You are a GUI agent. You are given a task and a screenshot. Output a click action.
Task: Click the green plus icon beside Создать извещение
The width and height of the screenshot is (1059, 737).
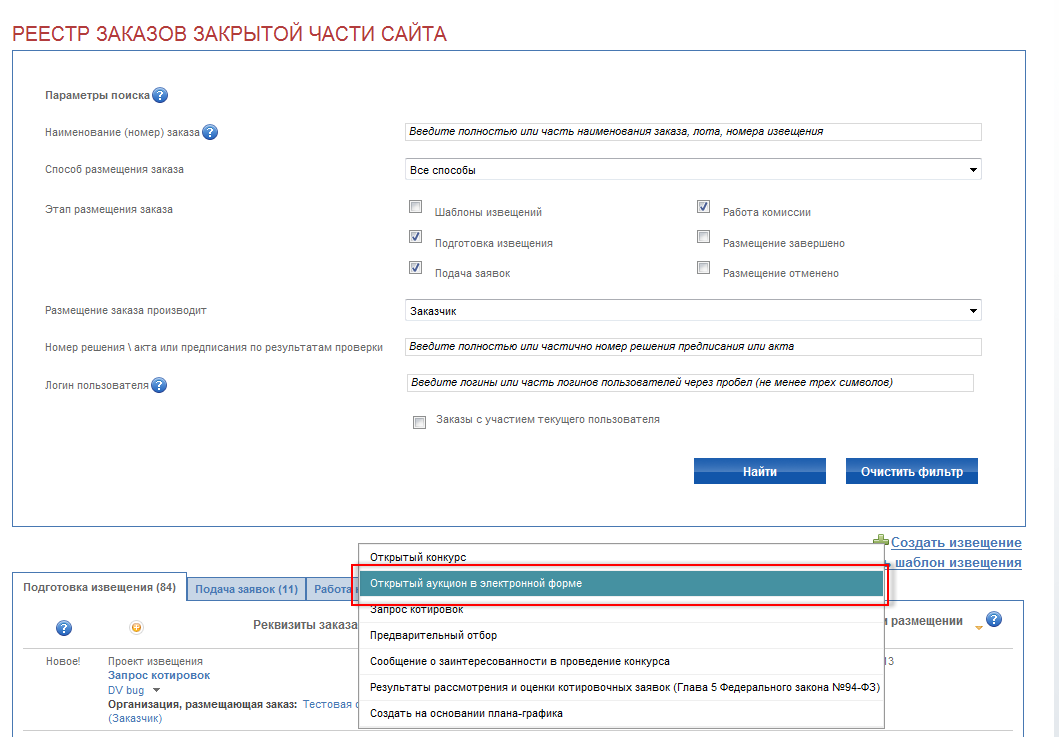coord(881,541)
